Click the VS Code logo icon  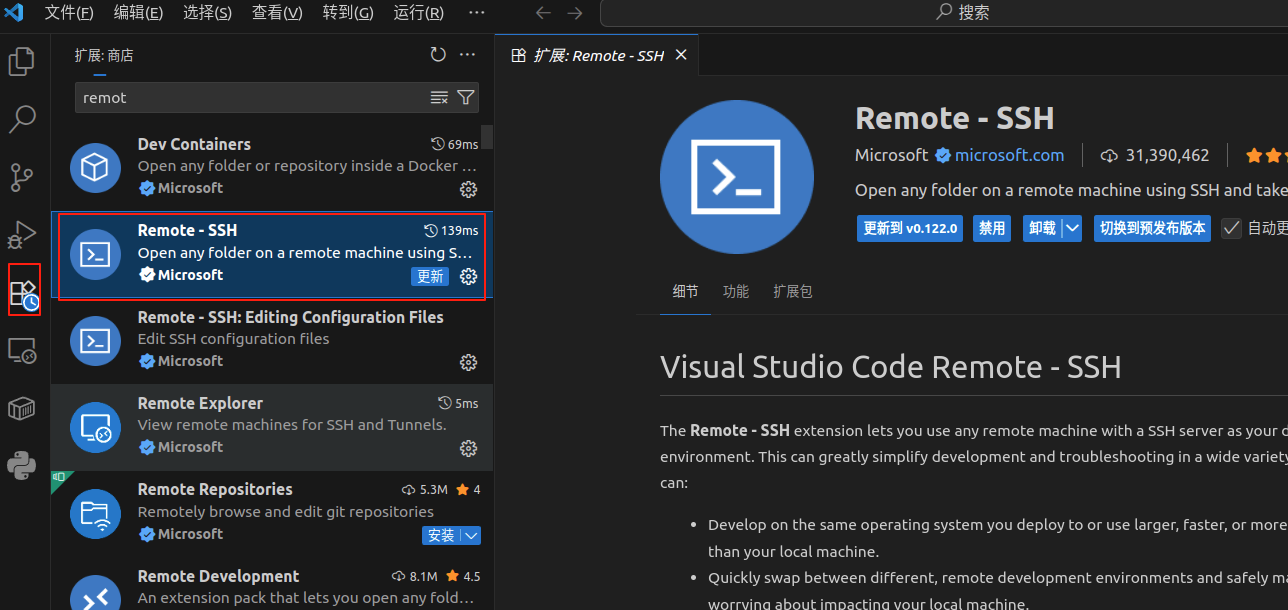pos(14,12)
